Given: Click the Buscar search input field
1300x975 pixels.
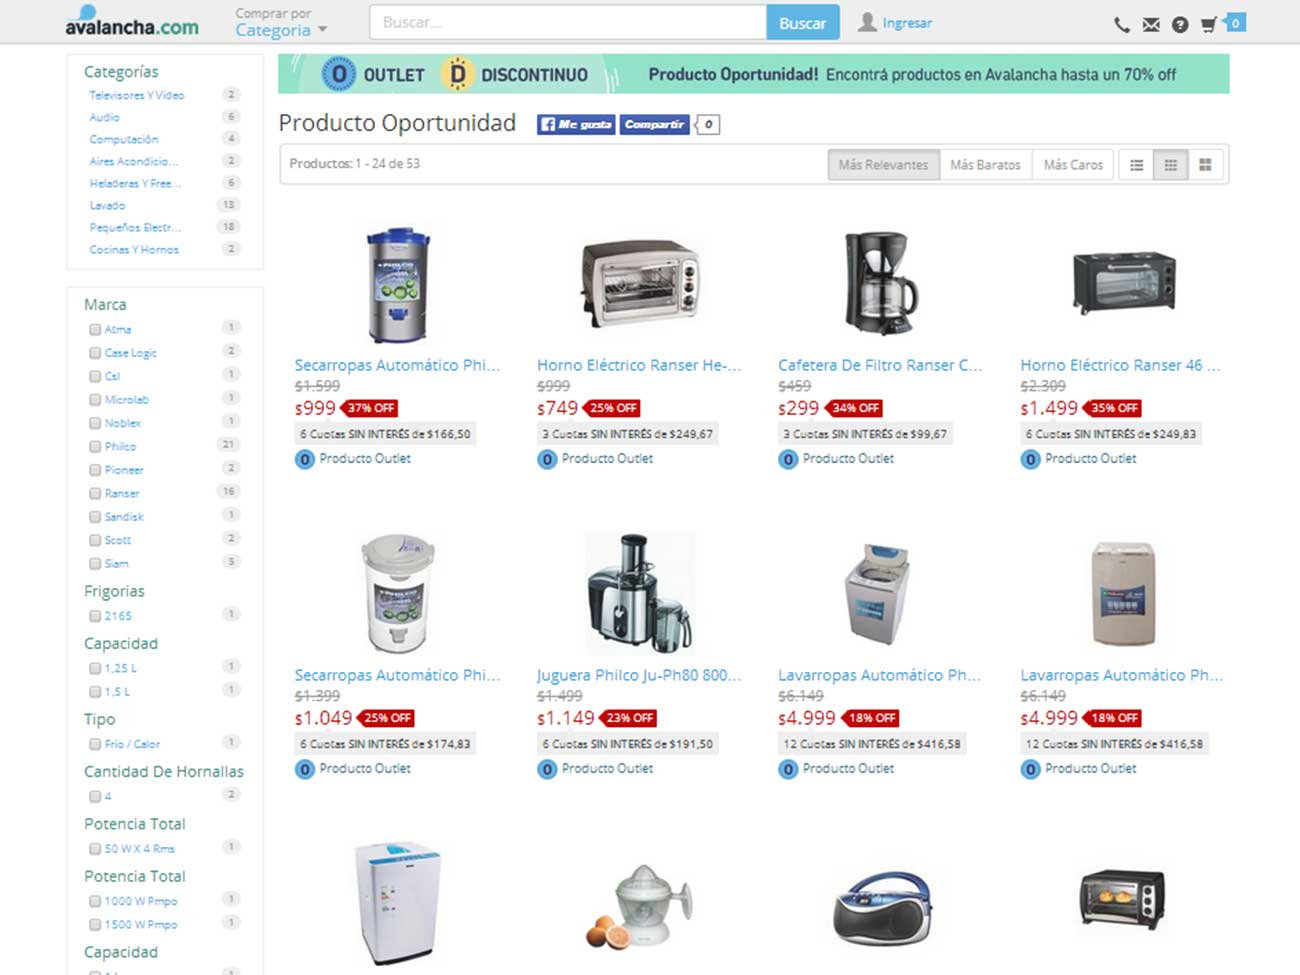Looking at the screenshot, I should tap(568, 23).
